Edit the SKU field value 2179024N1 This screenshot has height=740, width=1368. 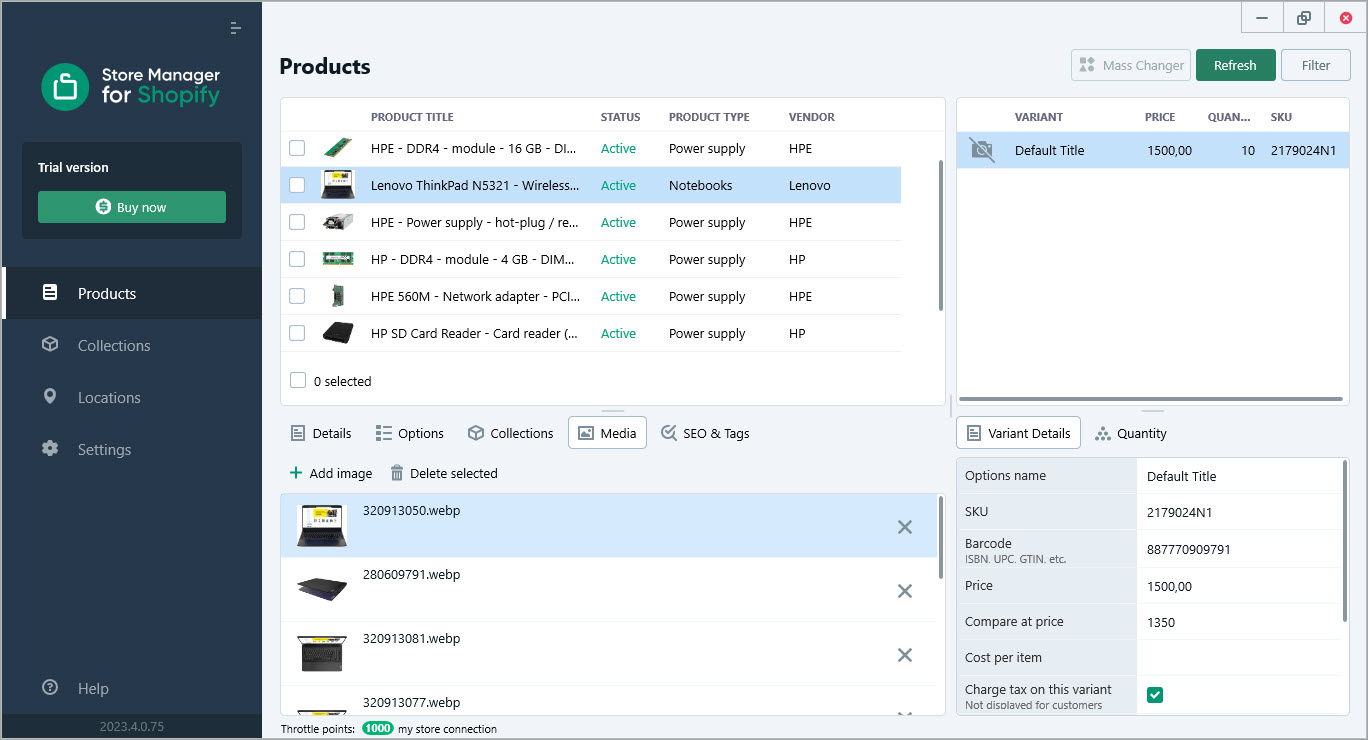(1238, 512)
